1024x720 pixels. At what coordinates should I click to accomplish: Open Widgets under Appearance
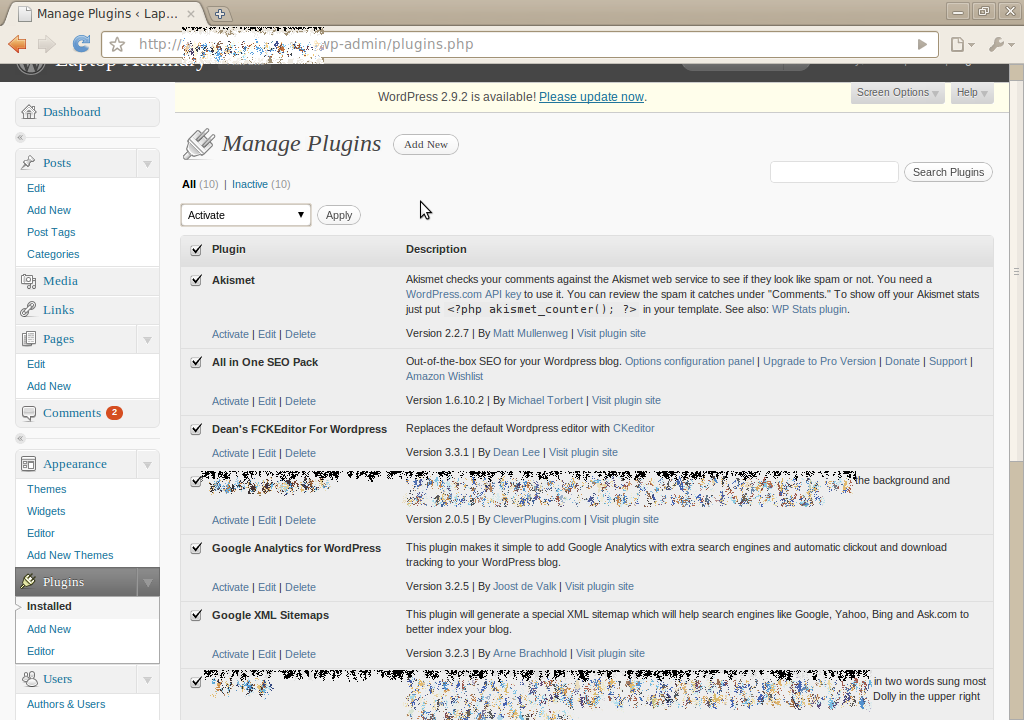(46, 511)
